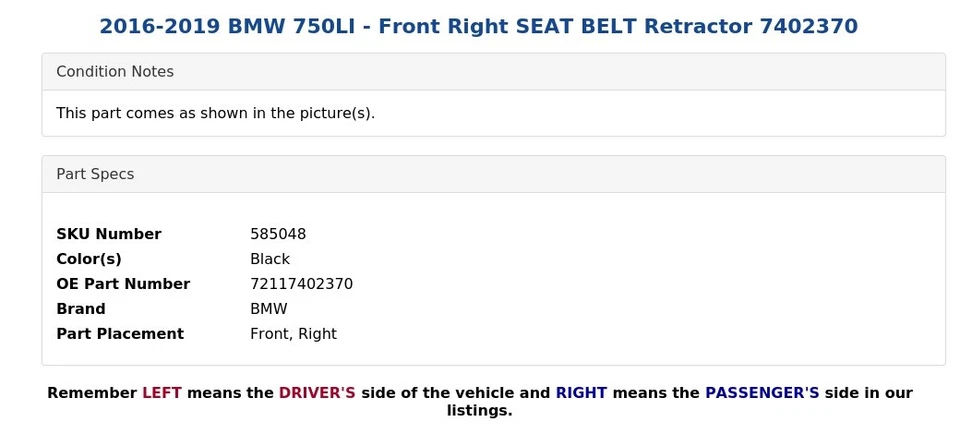Screen dimensions: 960x434
Task: Click the condition notes description text
Action: coord(215,113)
